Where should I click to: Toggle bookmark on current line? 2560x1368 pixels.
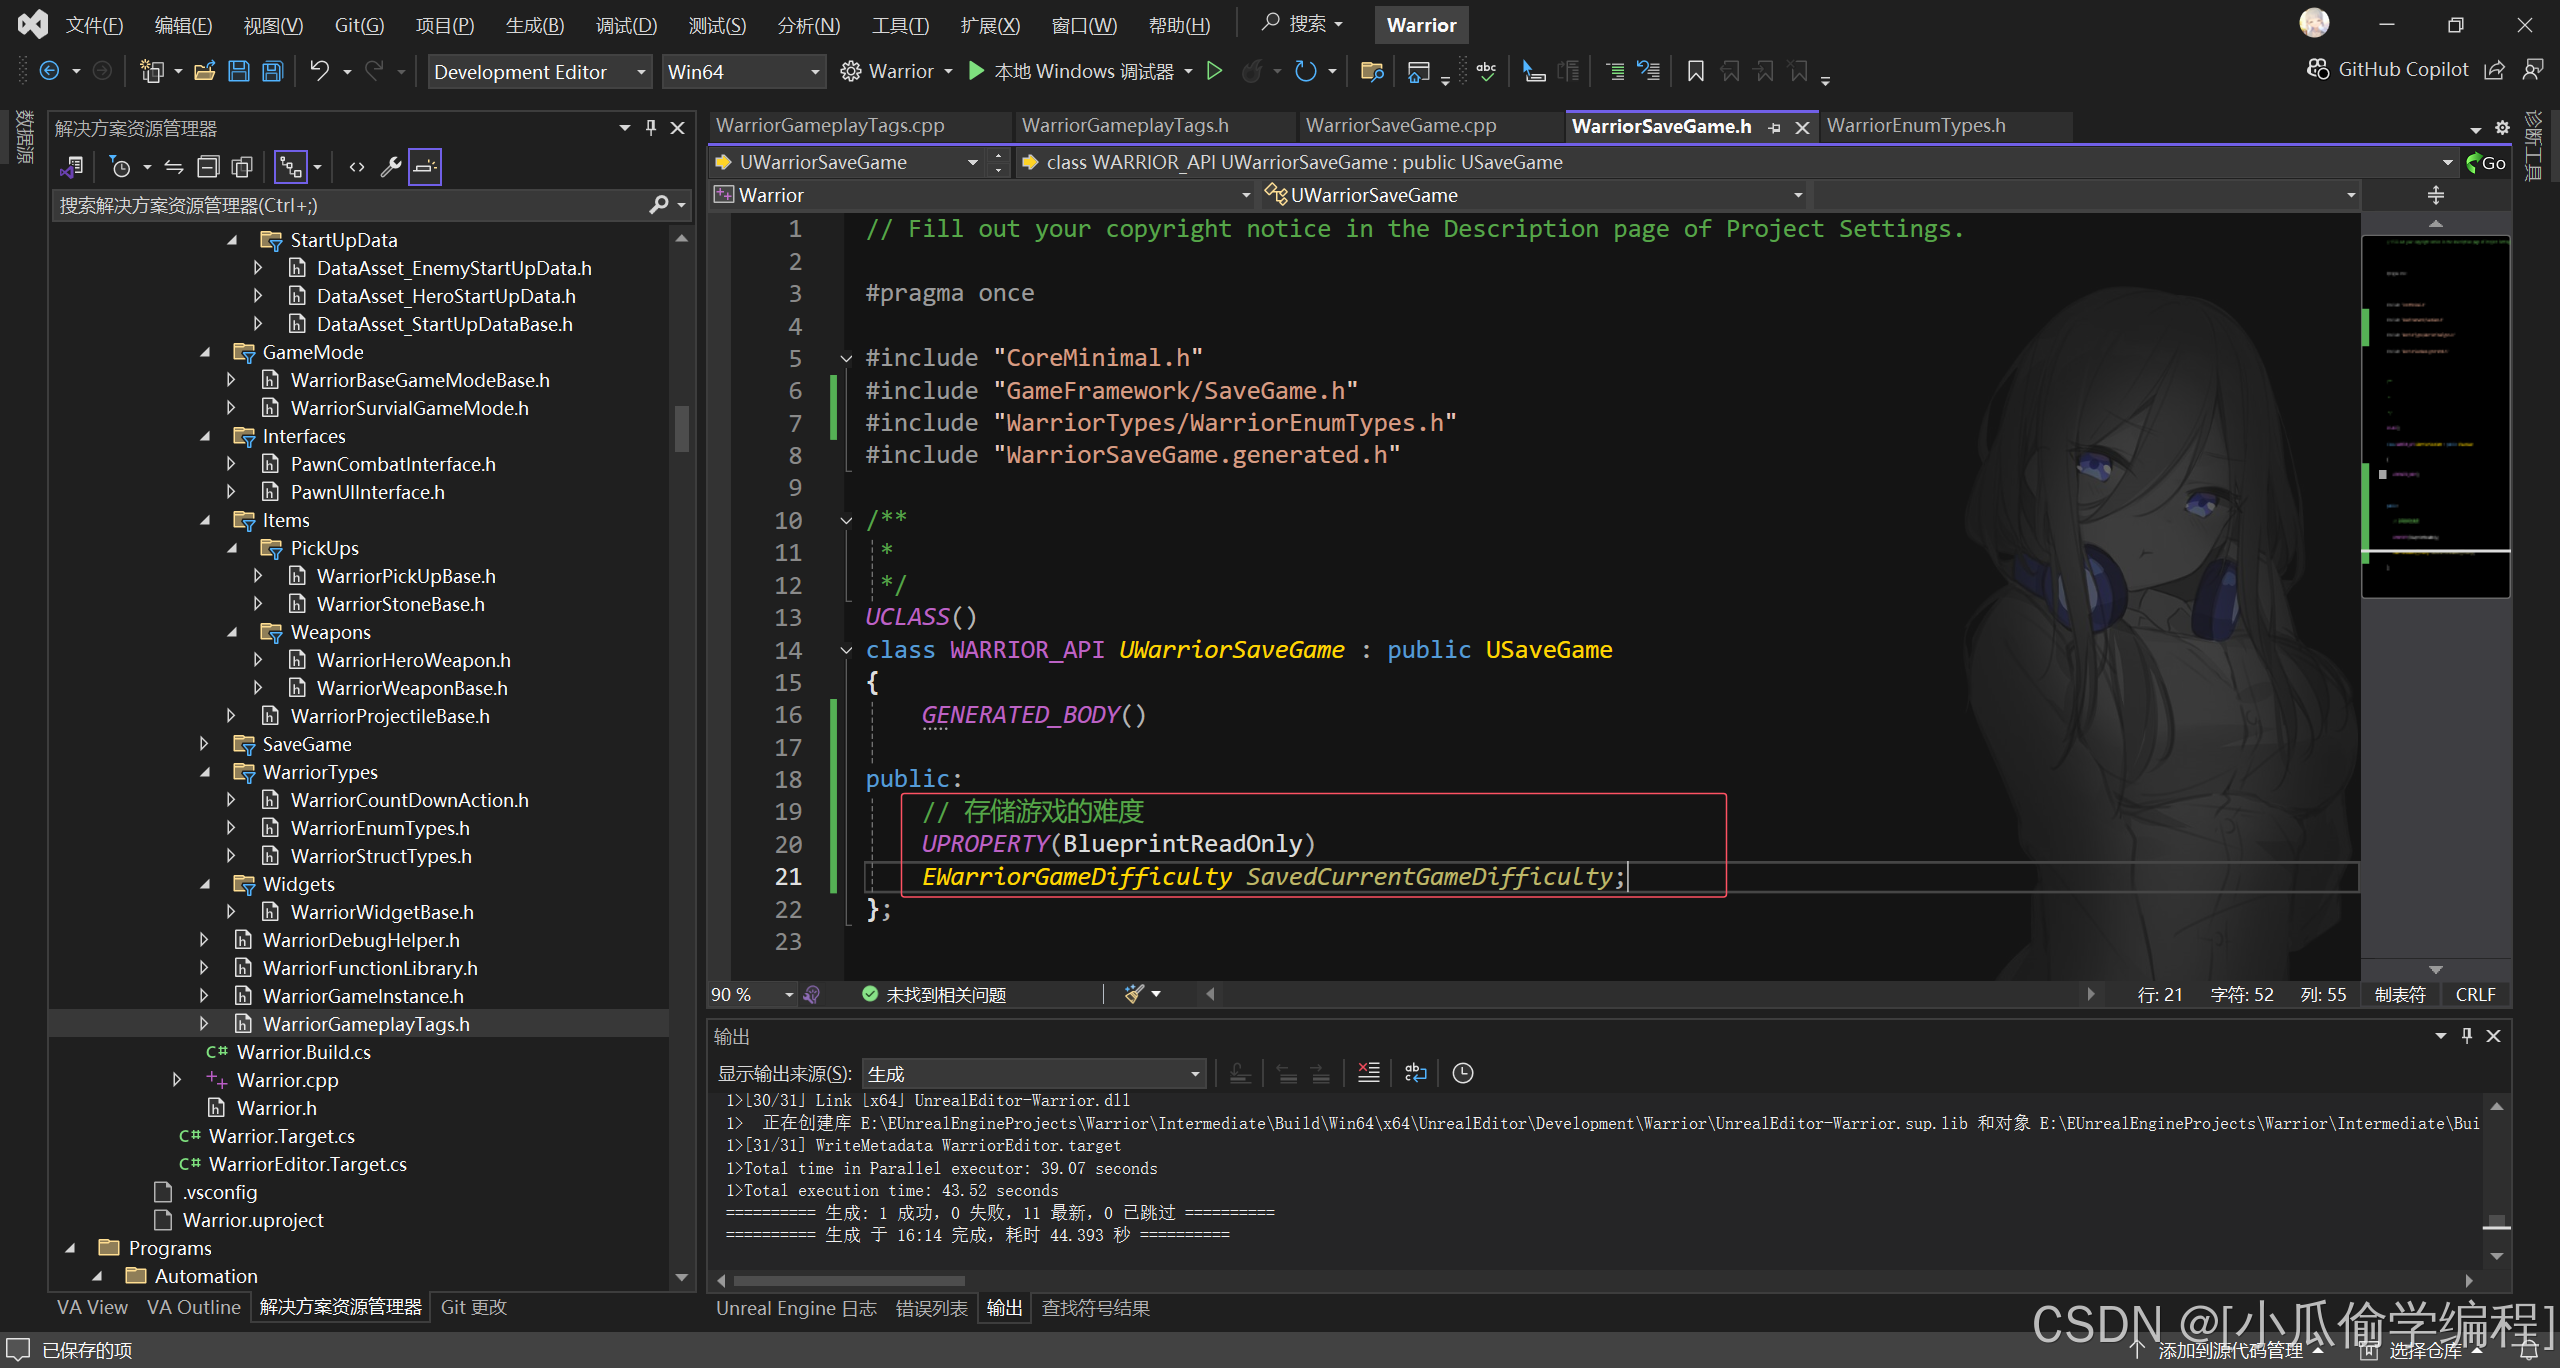coord(1695,71)
